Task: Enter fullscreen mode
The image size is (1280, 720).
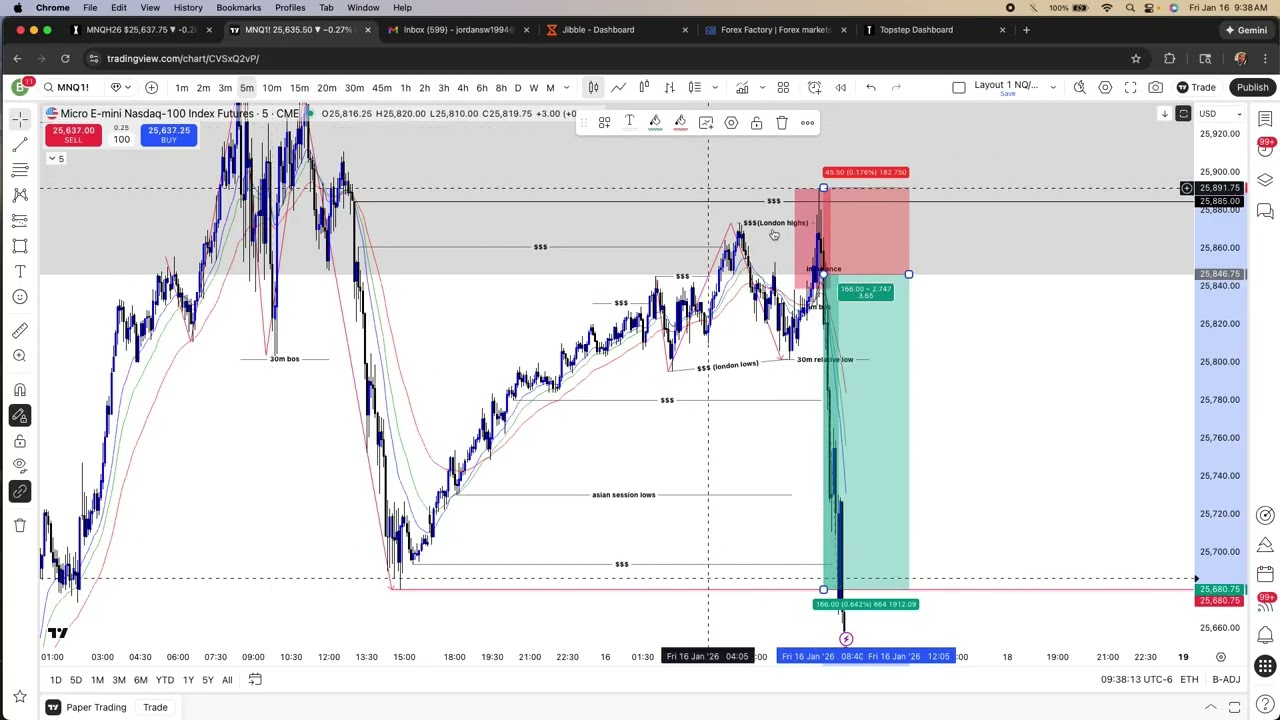Action: 1130,88
